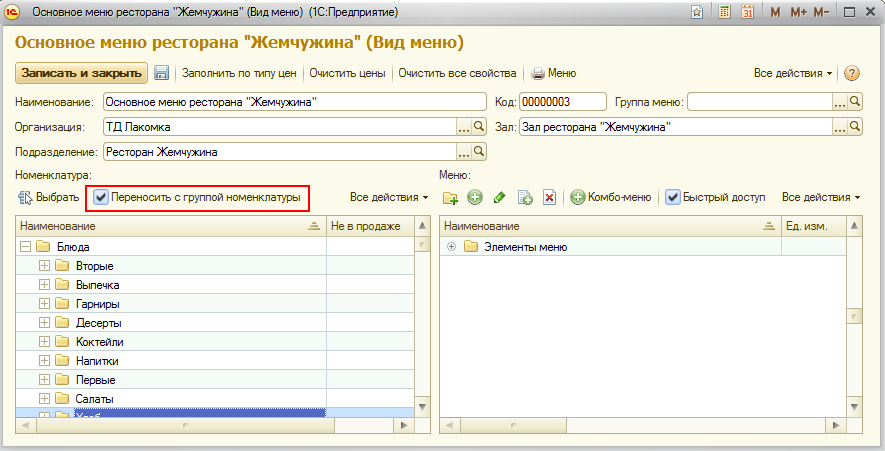The width and height of the screenshot is (885, 451).
Task: Click the create new group folder icon
Action: click(450, 198)
